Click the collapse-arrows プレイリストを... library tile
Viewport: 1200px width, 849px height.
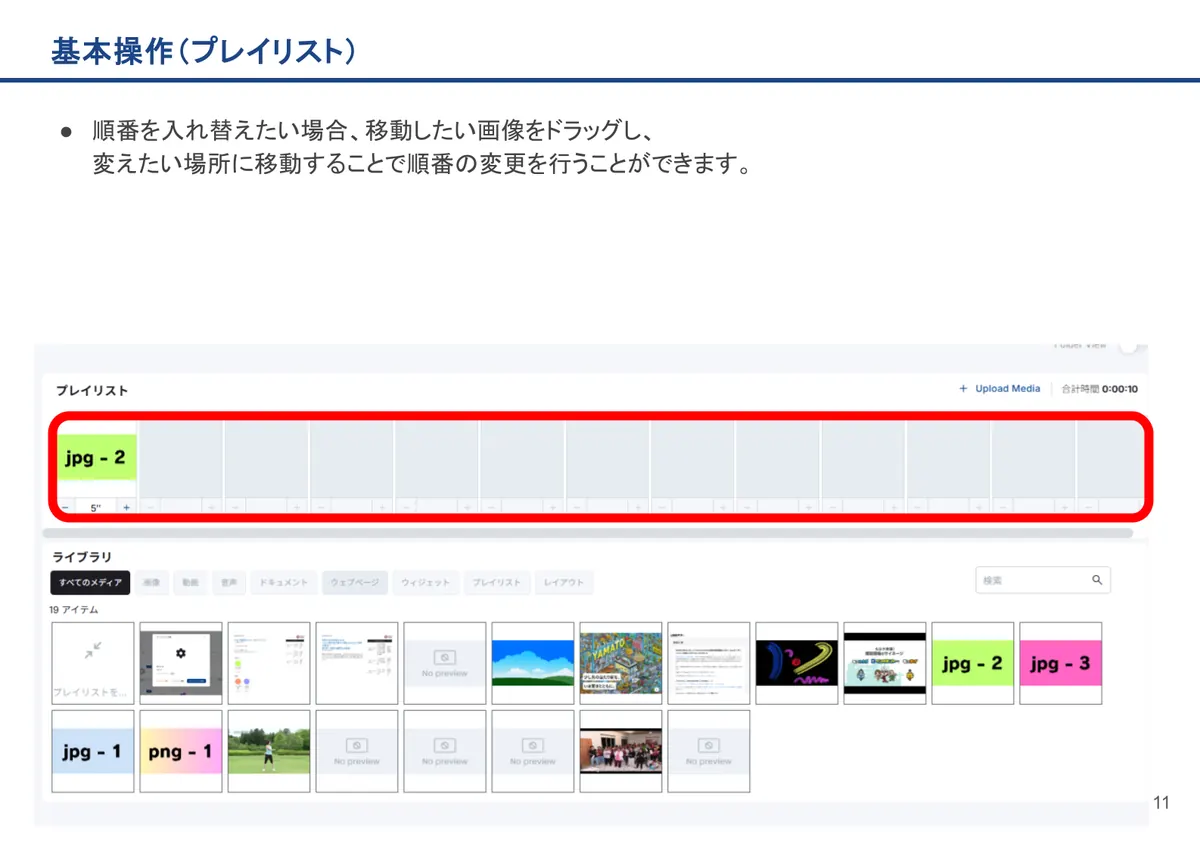(x=92, y=663)
